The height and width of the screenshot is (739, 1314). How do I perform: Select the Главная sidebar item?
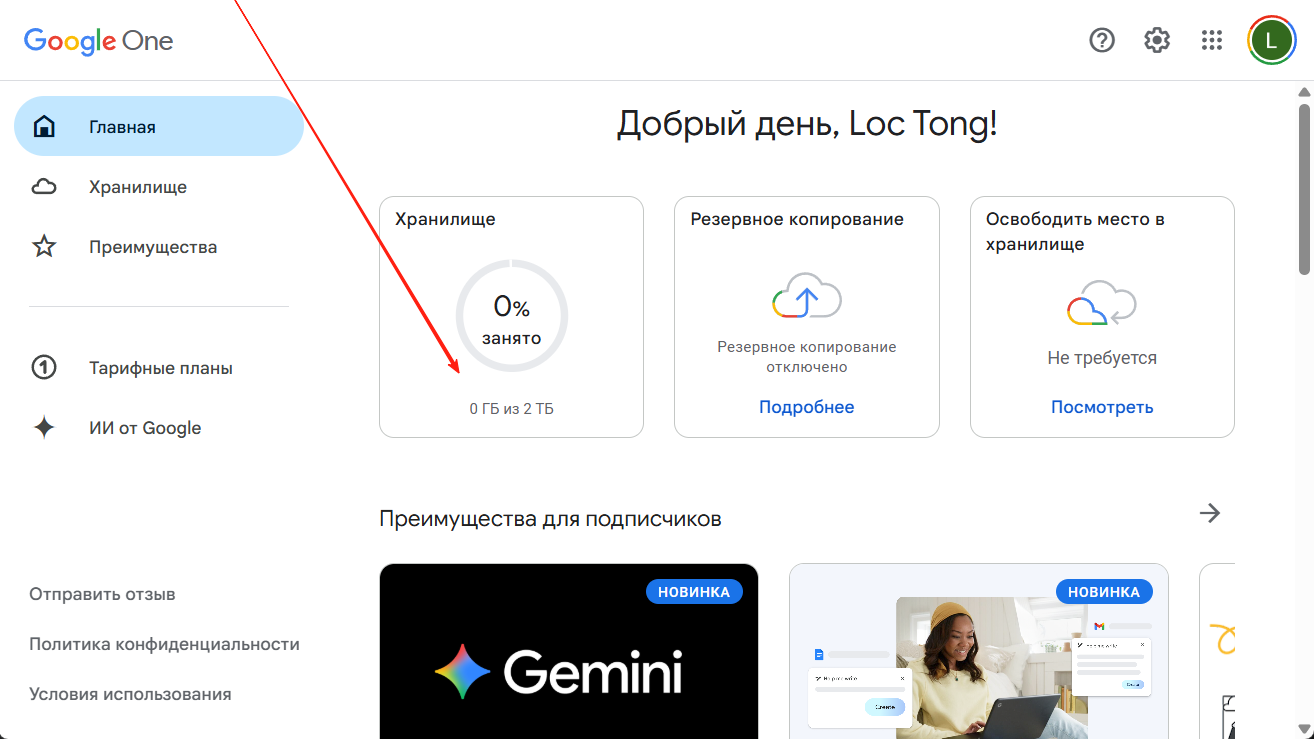click(159, 127)
